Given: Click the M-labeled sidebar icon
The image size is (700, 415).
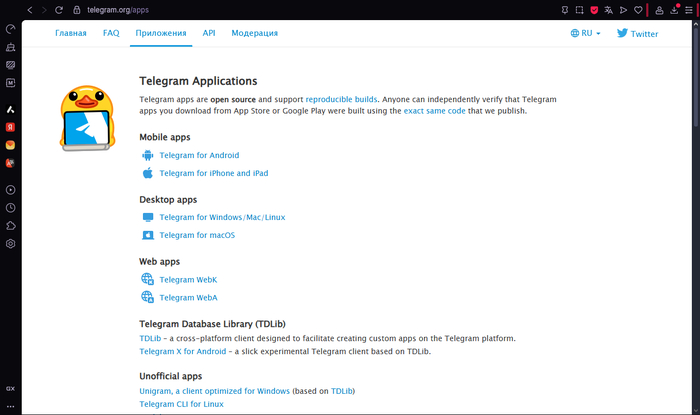Looking at the screenshot, I should click(x=10, y=83).
